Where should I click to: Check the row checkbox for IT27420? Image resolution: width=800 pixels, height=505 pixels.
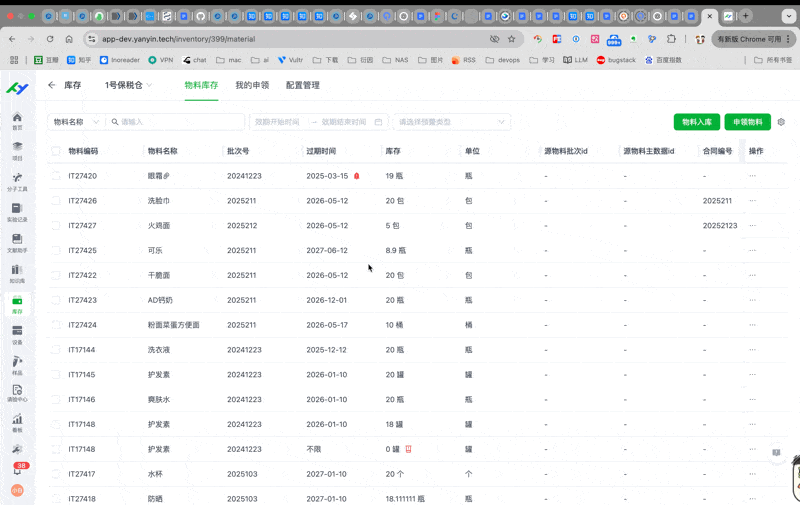pyautogui.click(x=56, y=176)
